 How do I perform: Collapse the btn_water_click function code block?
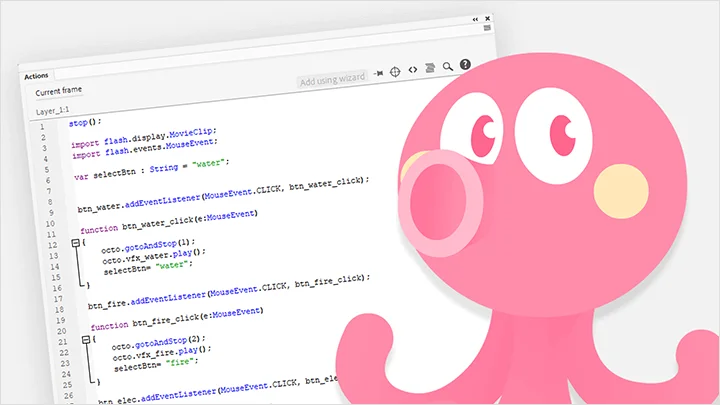pos(76,243)
